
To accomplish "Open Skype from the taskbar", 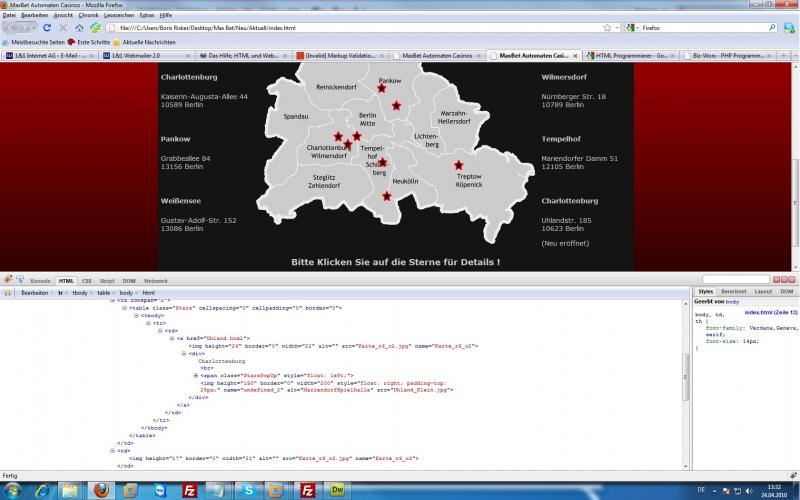I will tap(248, 490).
